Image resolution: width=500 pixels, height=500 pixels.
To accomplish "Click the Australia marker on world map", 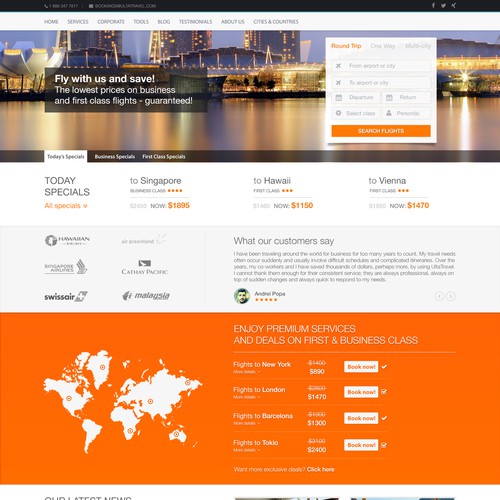I will click(x=176, y=434).
